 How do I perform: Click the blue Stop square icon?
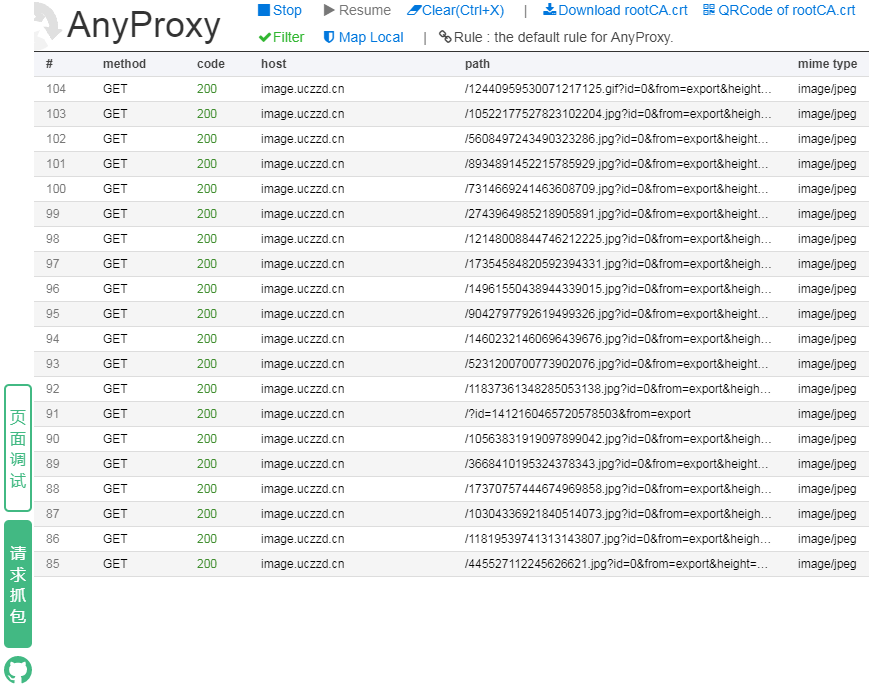tap(264, 10)
